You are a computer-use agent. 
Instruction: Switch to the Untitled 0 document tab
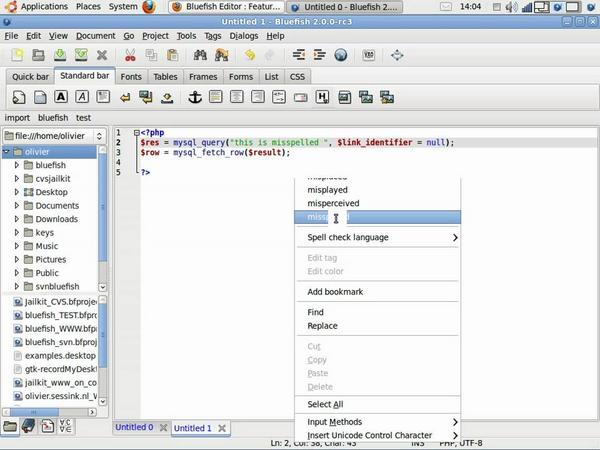134,427
